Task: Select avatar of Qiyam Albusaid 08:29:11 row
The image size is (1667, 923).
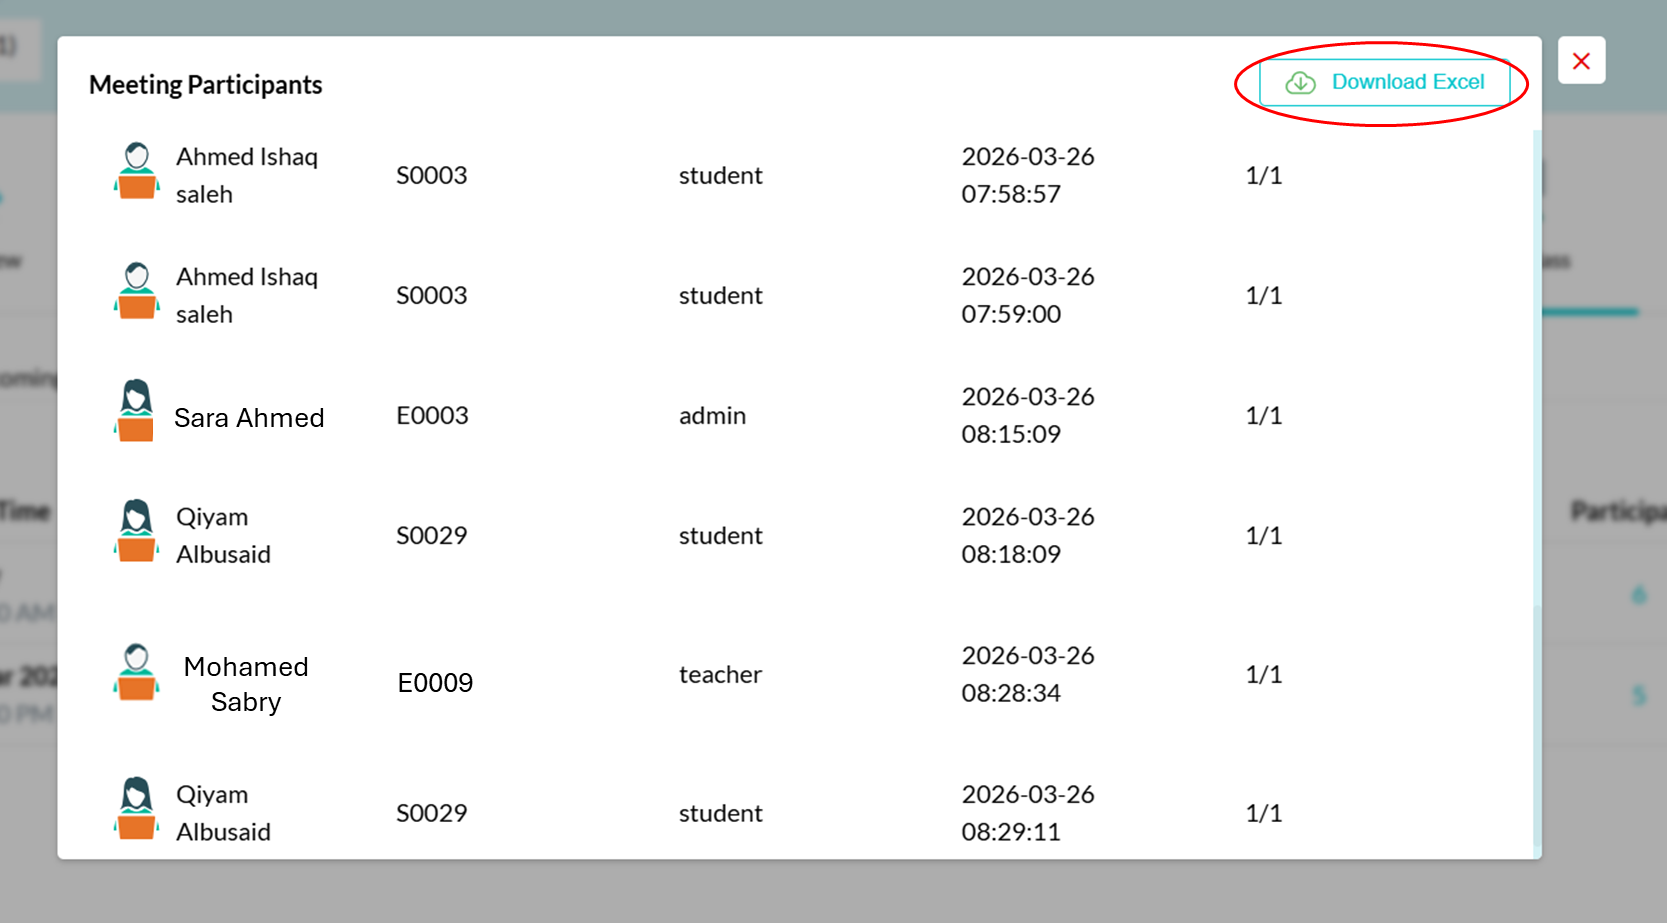Action: [137, 809]
